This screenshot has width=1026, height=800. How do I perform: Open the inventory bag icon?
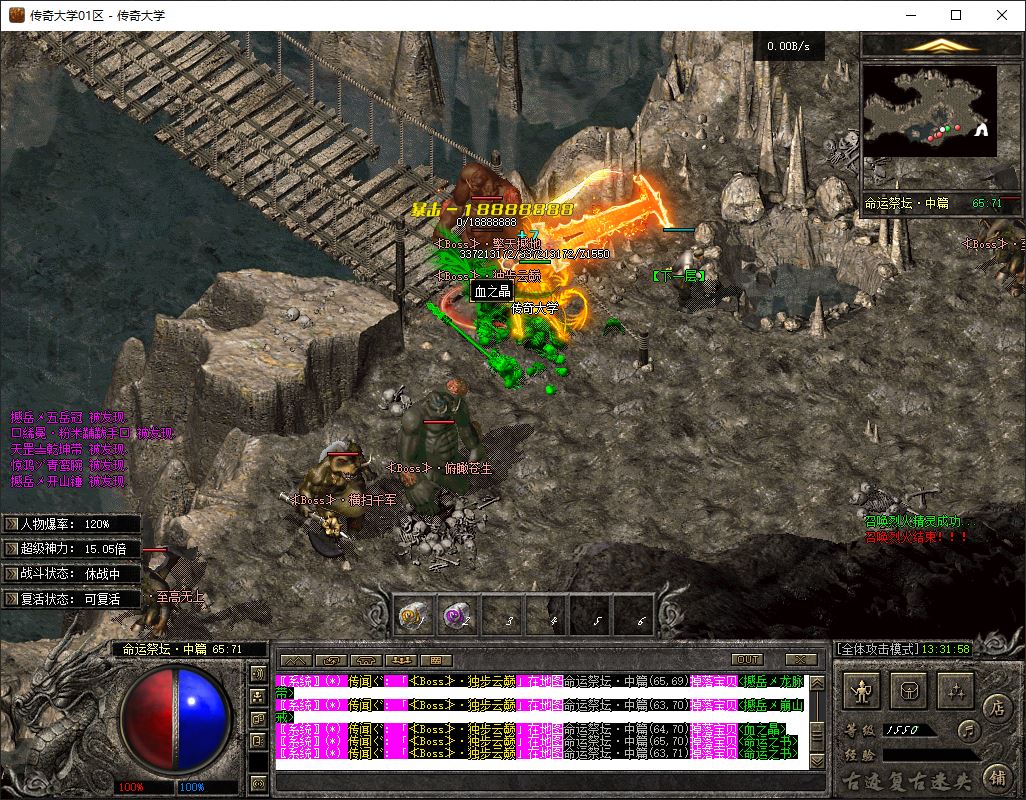tap(909, 691)
